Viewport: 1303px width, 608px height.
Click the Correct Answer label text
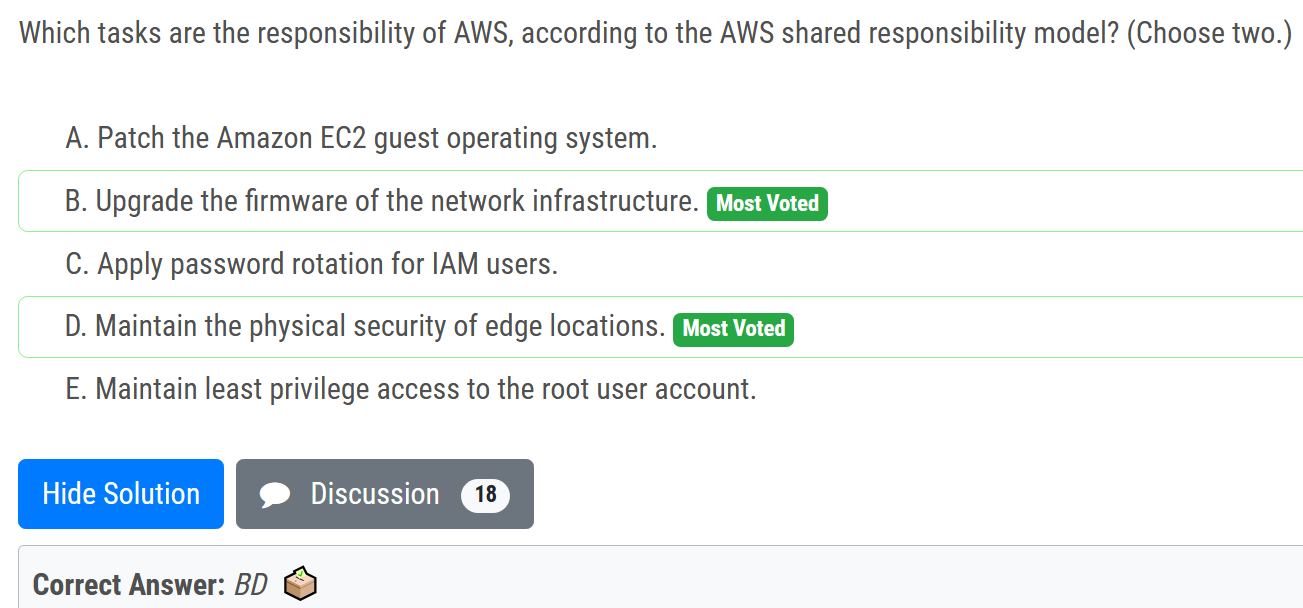[x=129, y=585]
